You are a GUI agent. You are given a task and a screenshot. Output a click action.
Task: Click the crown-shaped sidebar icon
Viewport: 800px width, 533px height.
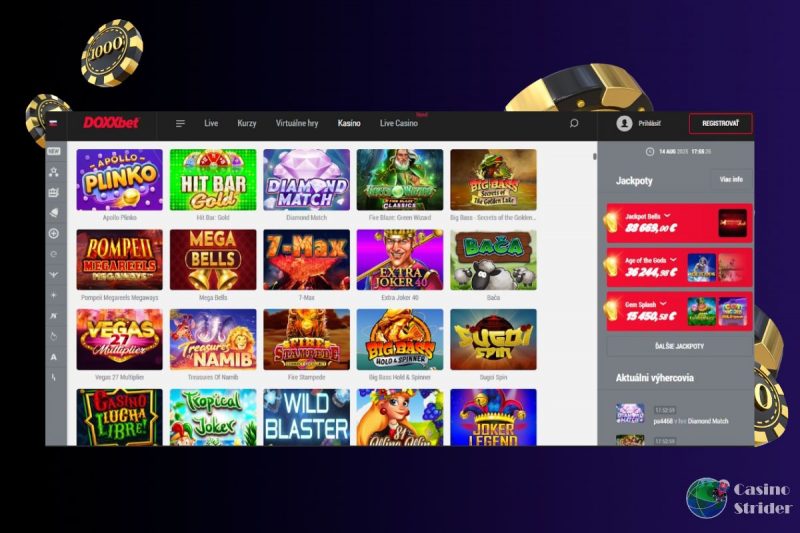coord(54,192)
